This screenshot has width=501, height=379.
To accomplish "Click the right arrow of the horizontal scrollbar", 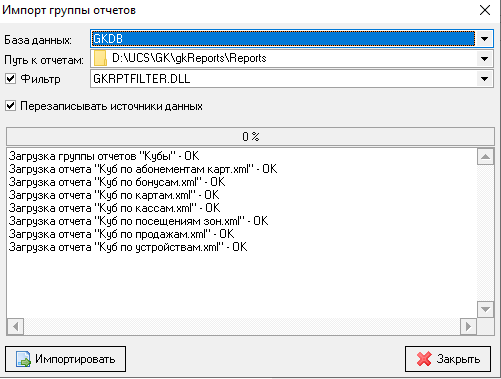I will 468,326.
